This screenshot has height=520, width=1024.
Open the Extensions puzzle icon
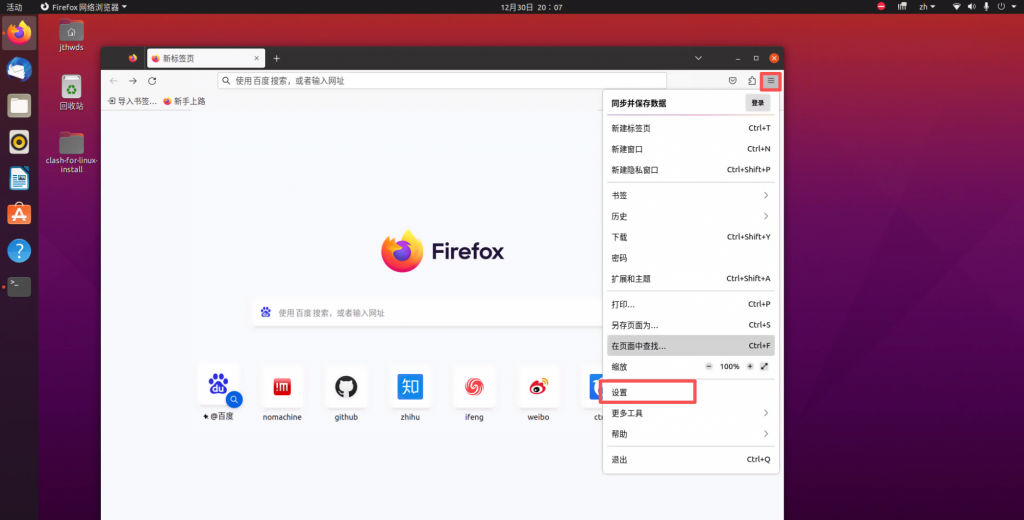click(752, 80)
